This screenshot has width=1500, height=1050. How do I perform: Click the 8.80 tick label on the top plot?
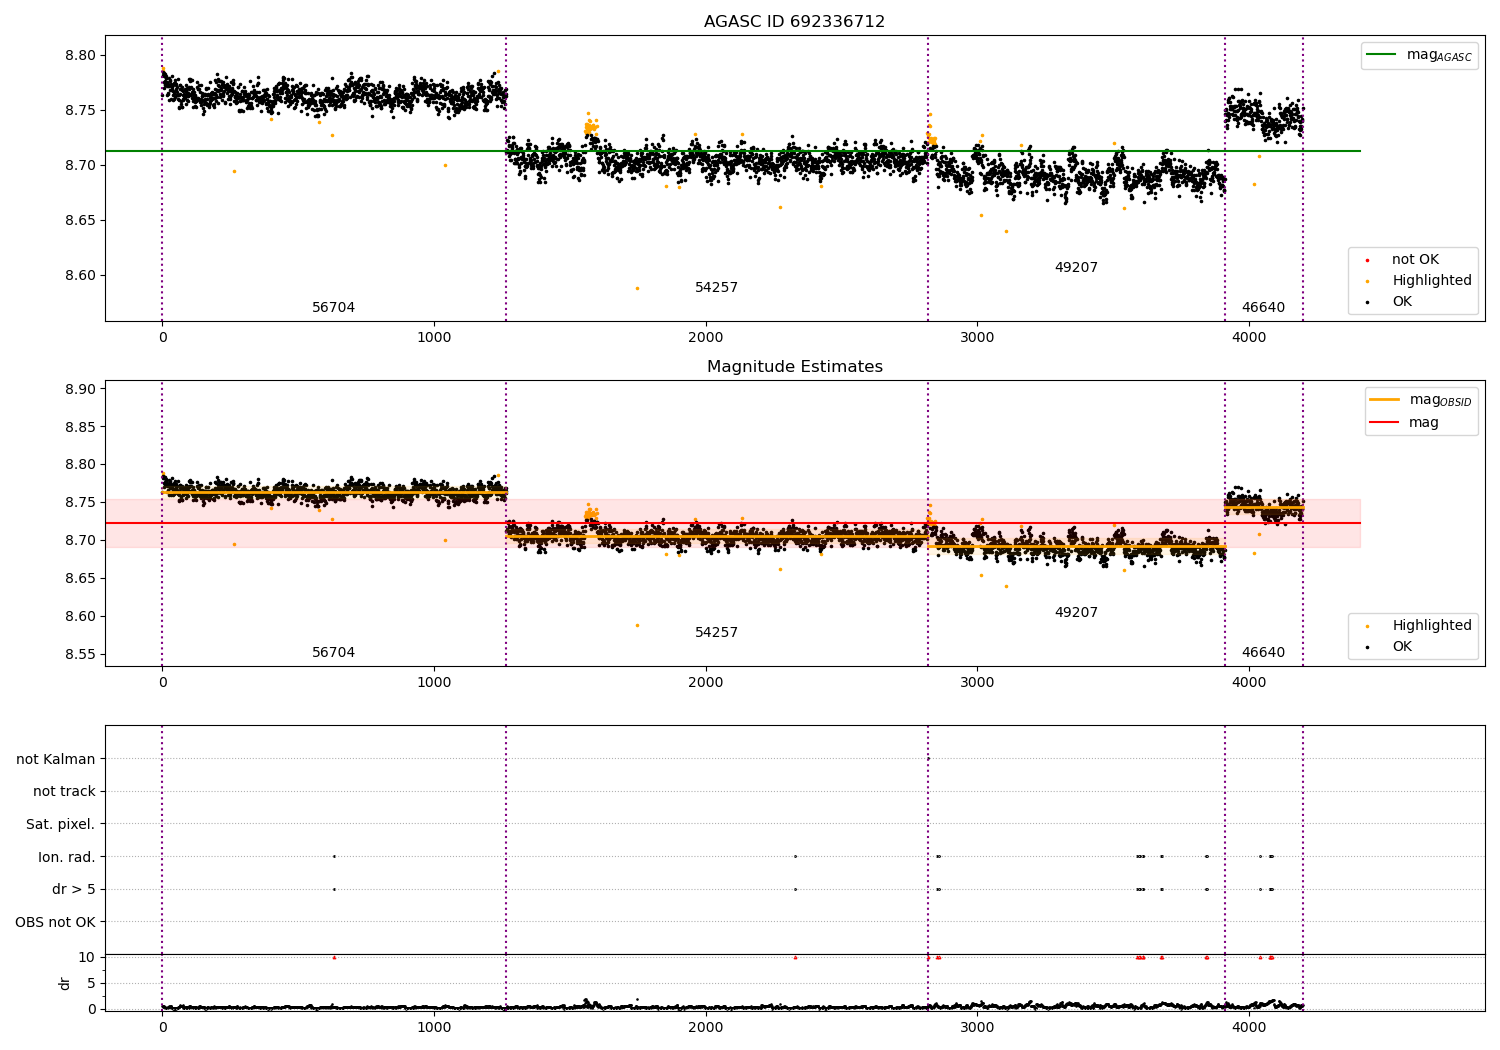click(80, 56)
